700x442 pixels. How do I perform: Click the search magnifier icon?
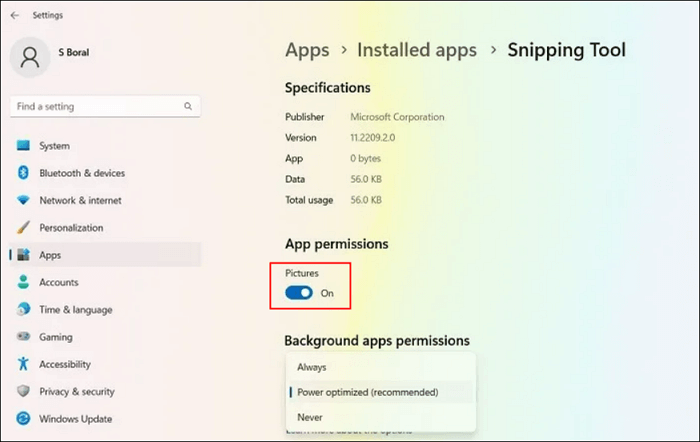[x=188, y=106]
